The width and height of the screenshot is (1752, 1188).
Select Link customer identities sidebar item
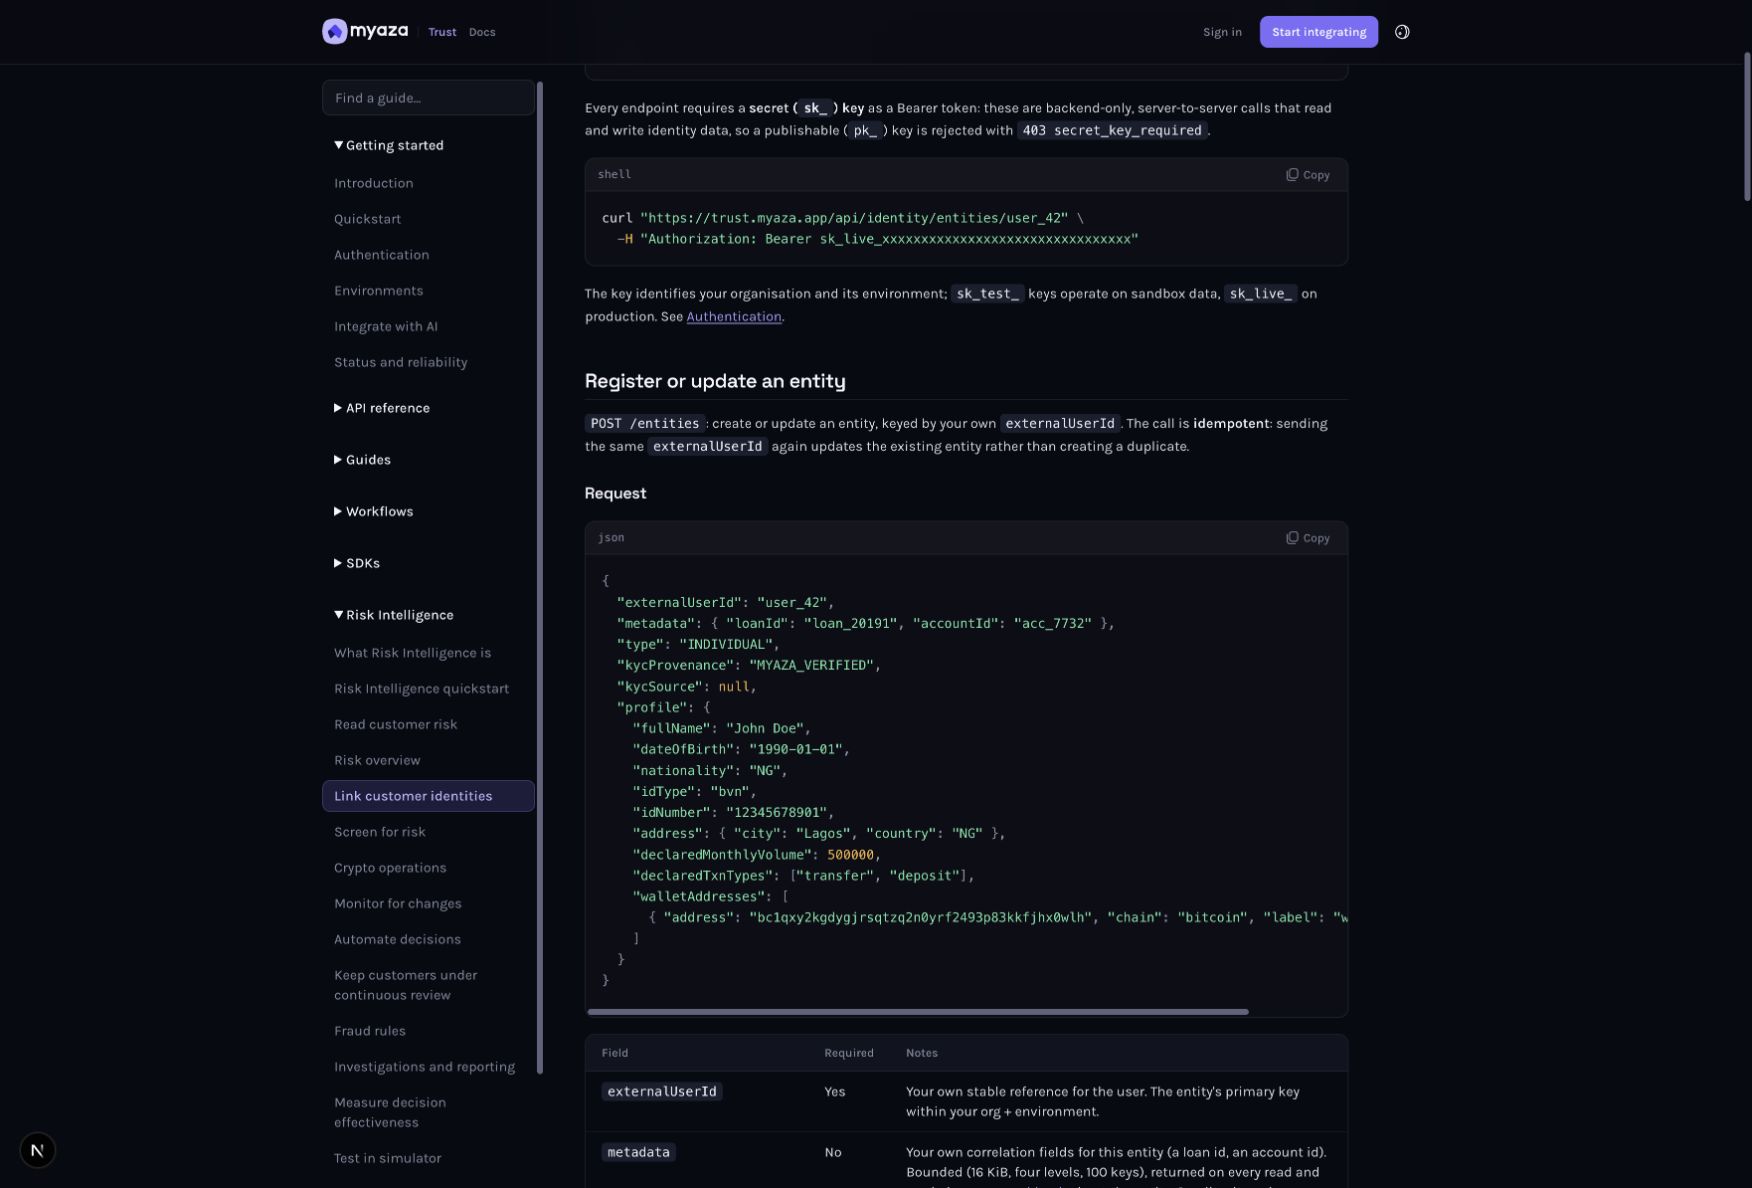[x=428, y=796]
